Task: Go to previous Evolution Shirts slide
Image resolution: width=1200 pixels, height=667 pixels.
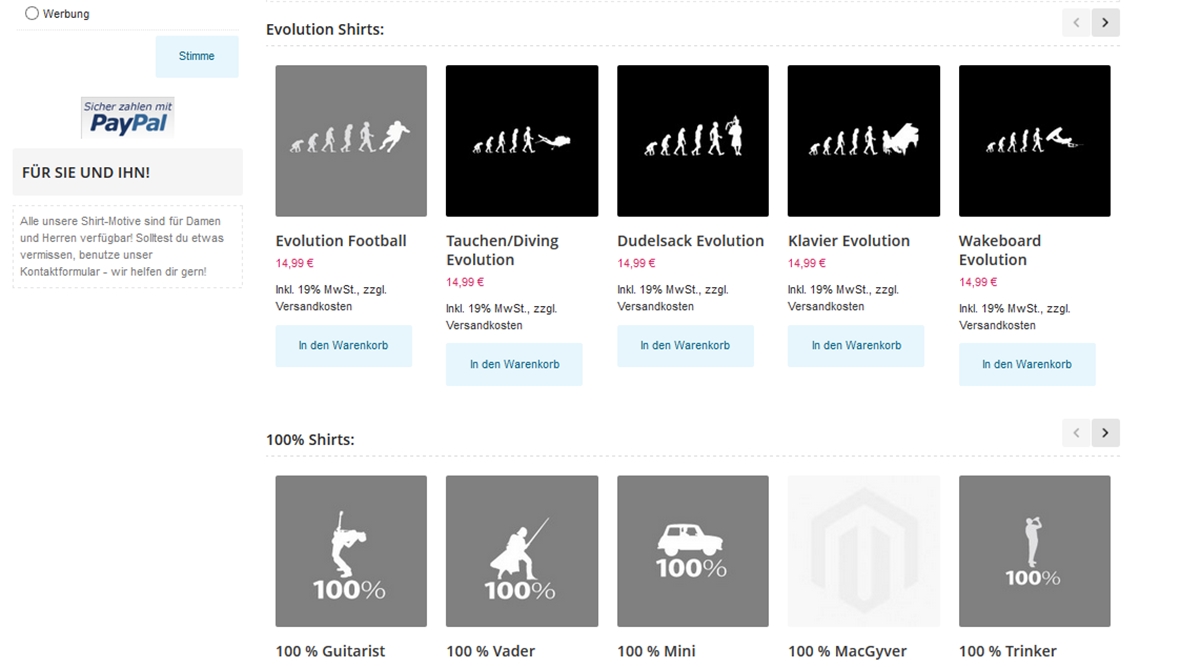Action: tap(1076, 22)
